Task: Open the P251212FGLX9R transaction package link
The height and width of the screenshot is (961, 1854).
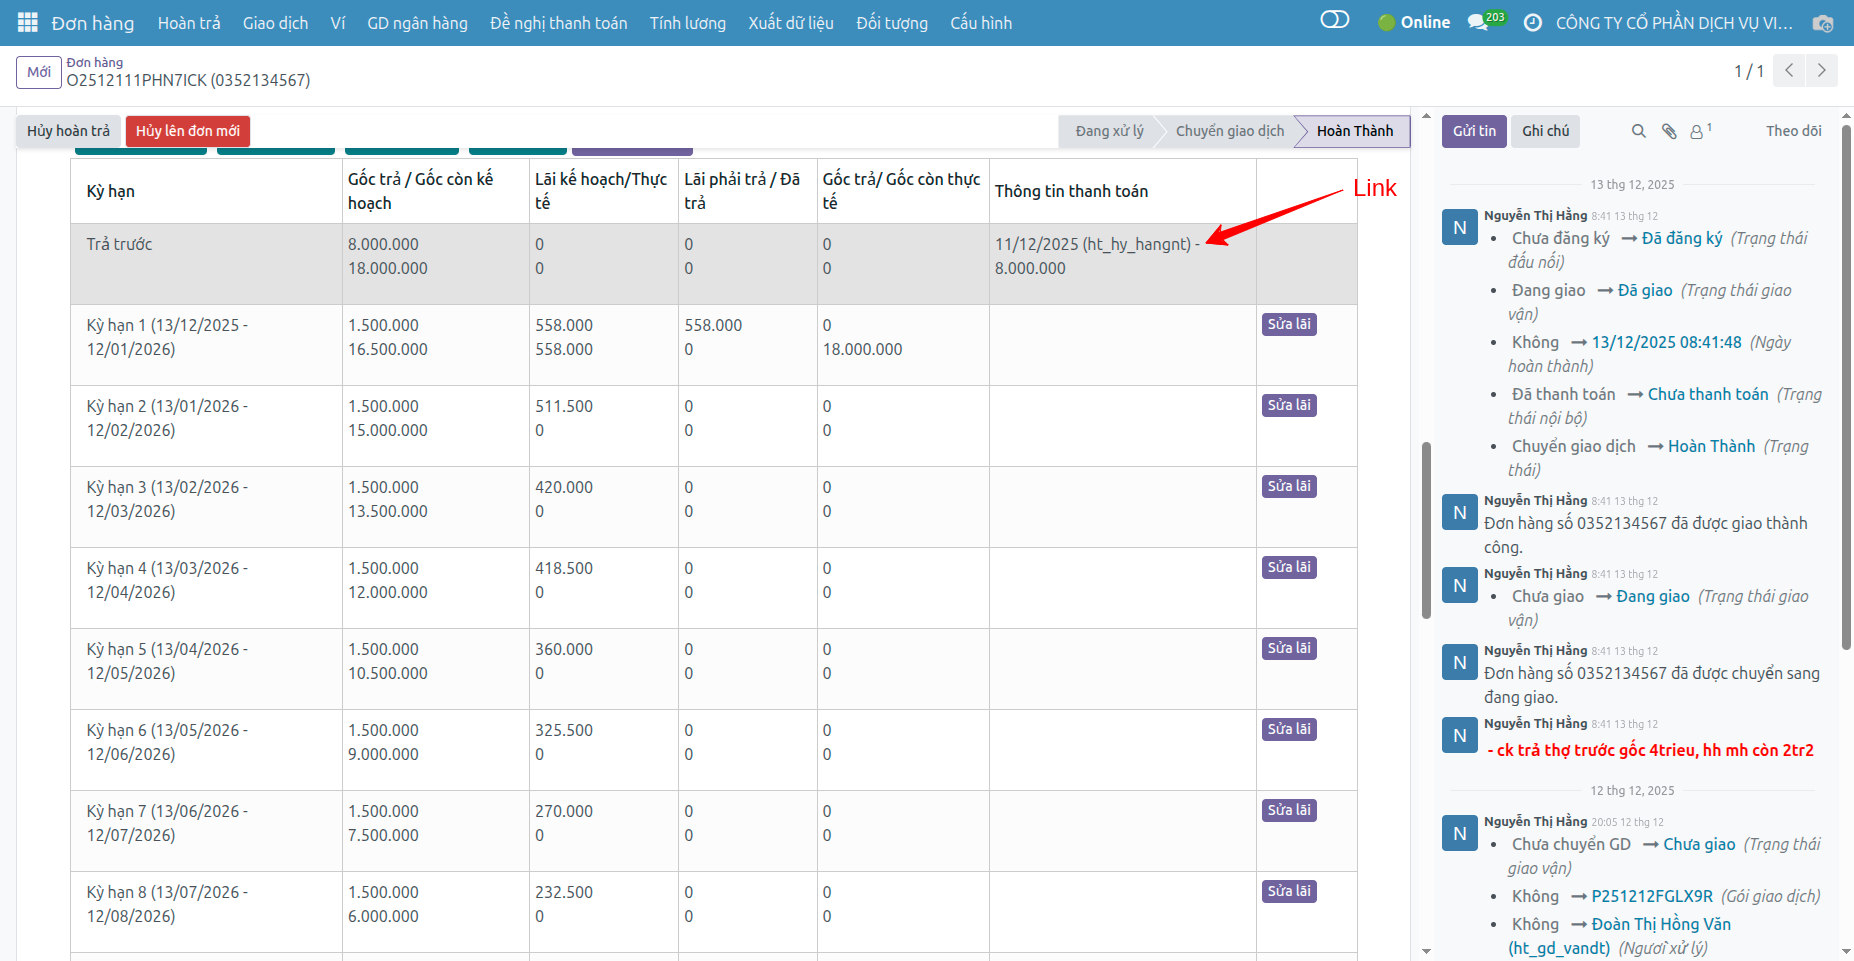Action: (x=1651, y=896)
